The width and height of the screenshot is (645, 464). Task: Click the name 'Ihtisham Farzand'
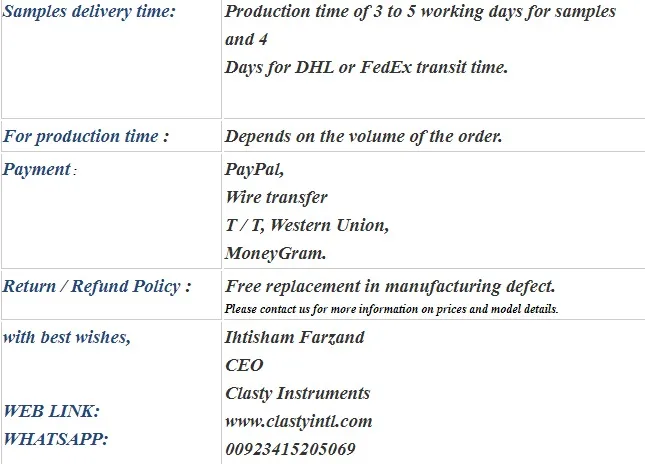pyautogui.click(x=295, y=337)
